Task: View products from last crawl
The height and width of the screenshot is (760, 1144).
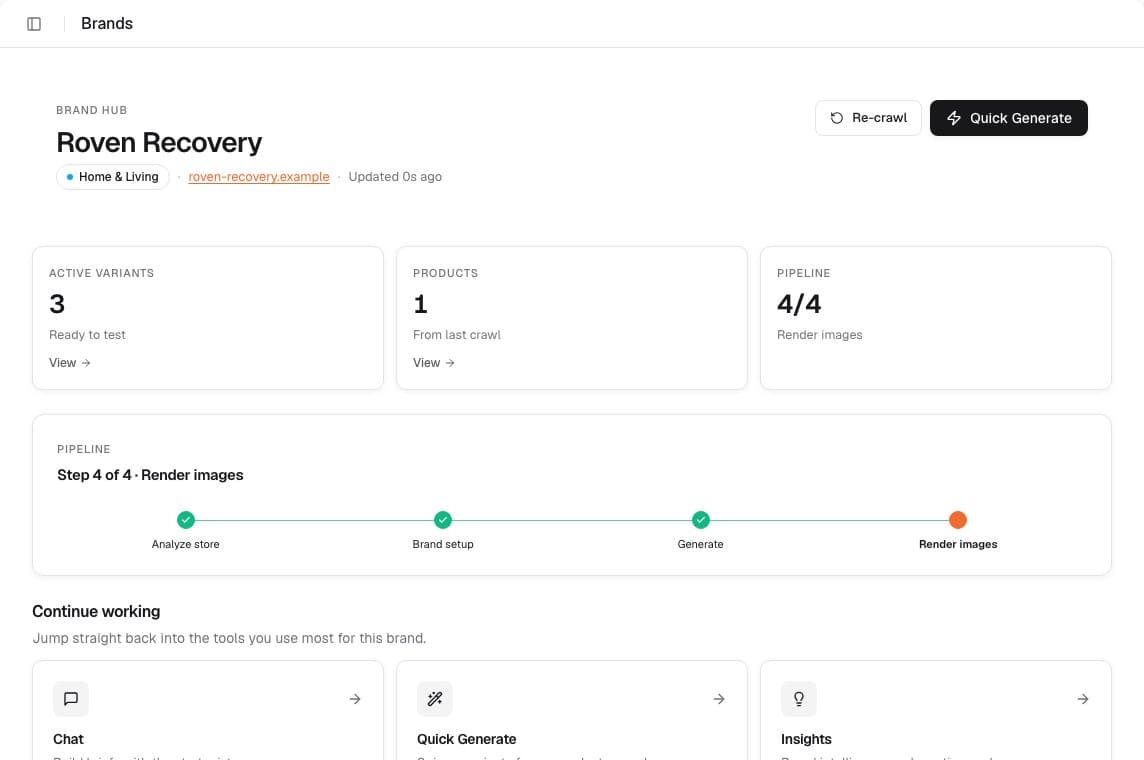Action: pos(433,362)
